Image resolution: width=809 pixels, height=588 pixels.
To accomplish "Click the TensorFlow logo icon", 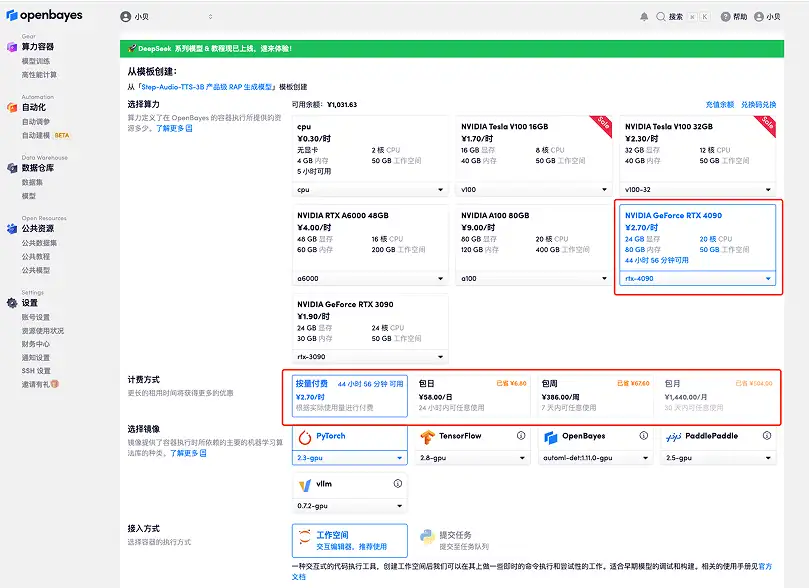I will pyautogui.click(x=427, y=437).
